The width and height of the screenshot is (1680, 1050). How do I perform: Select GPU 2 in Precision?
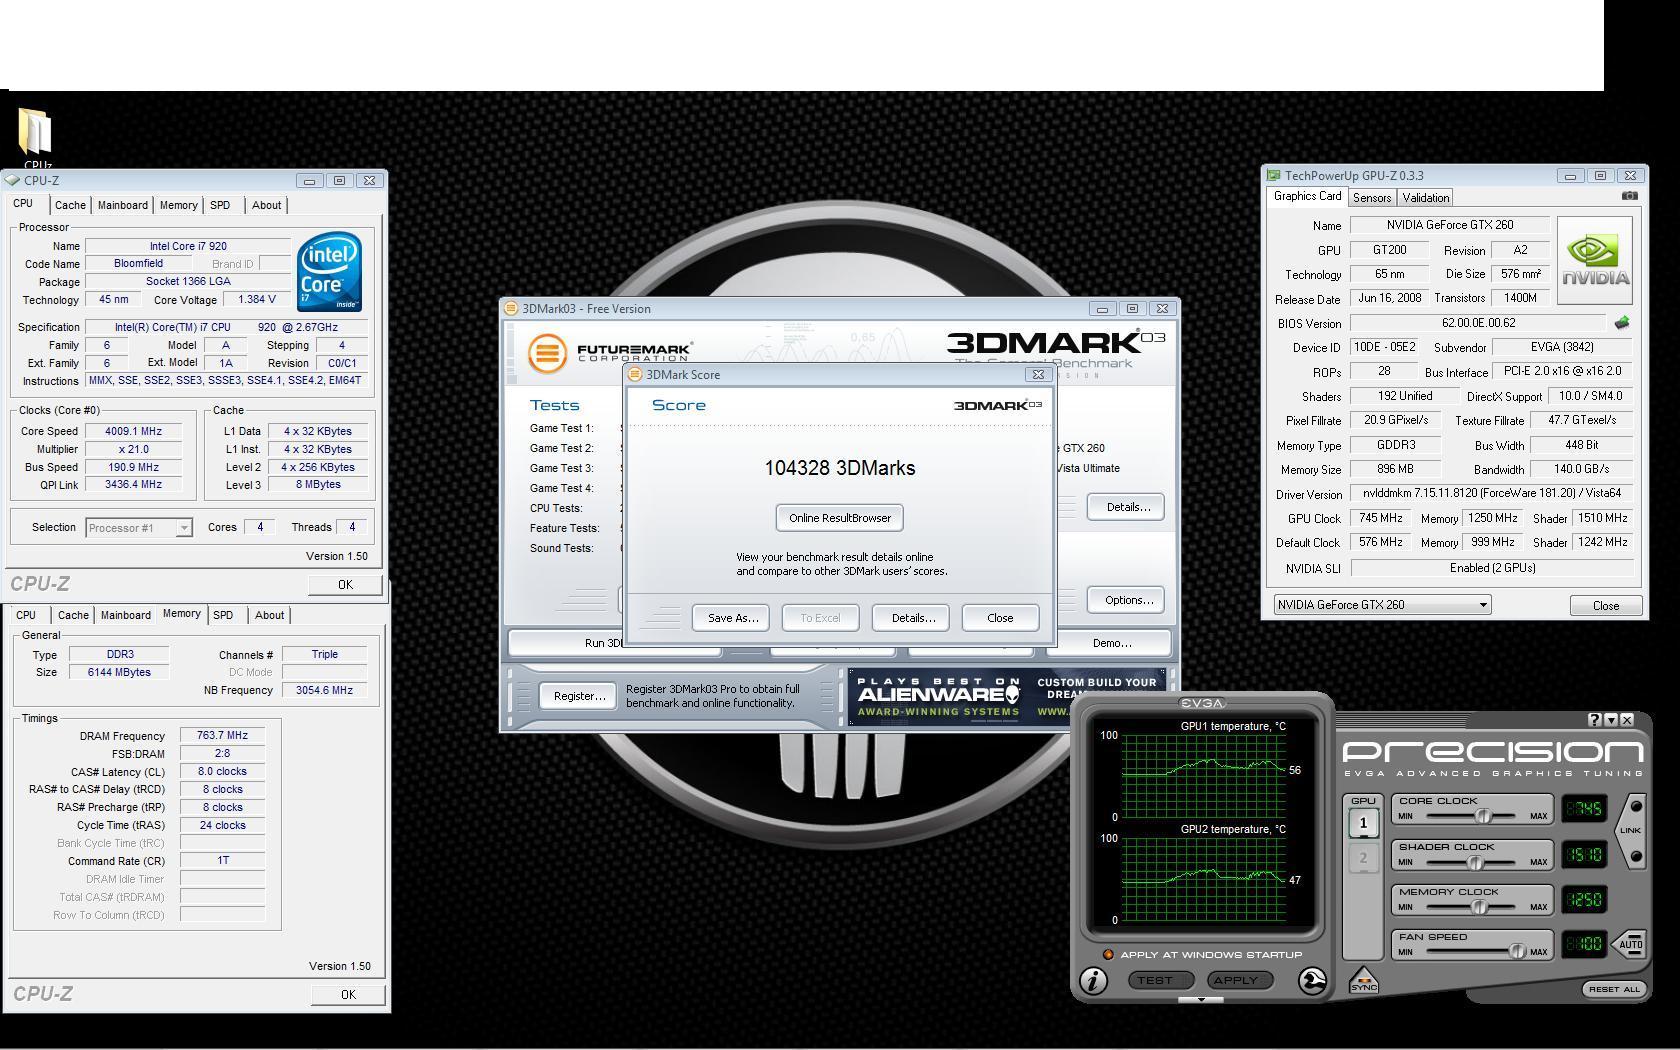click(x=1363, y=858)
